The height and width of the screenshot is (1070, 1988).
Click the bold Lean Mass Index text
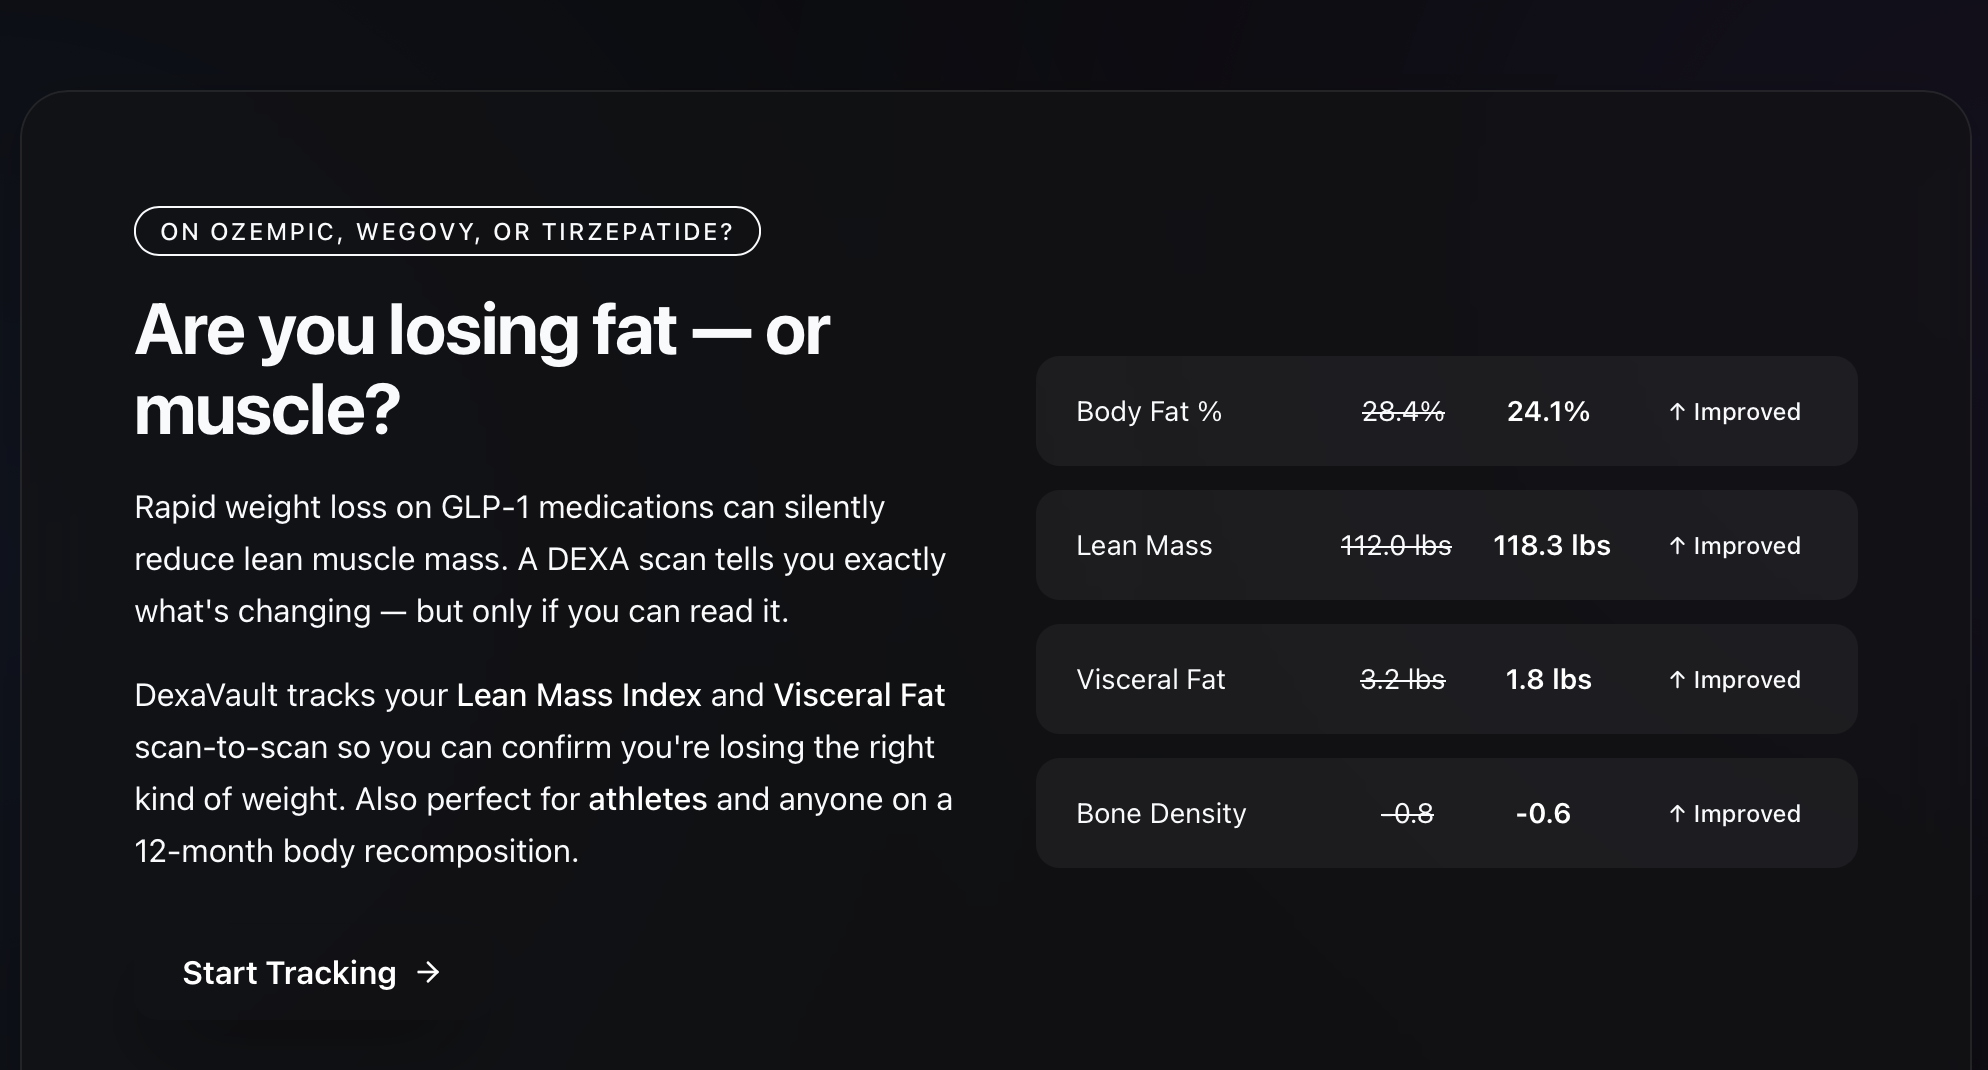point(579,695)
